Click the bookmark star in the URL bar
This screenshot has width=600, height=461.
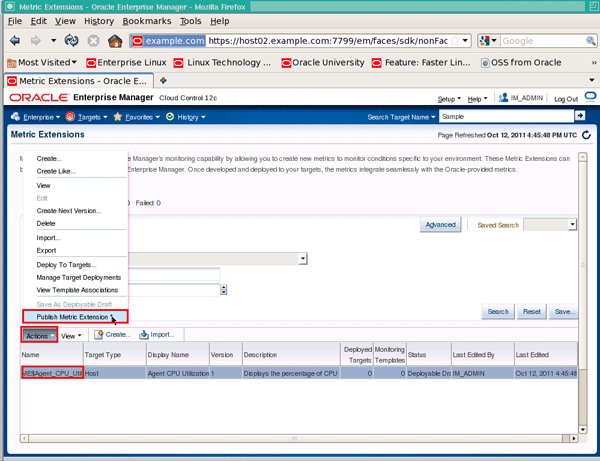click(454, 41)
